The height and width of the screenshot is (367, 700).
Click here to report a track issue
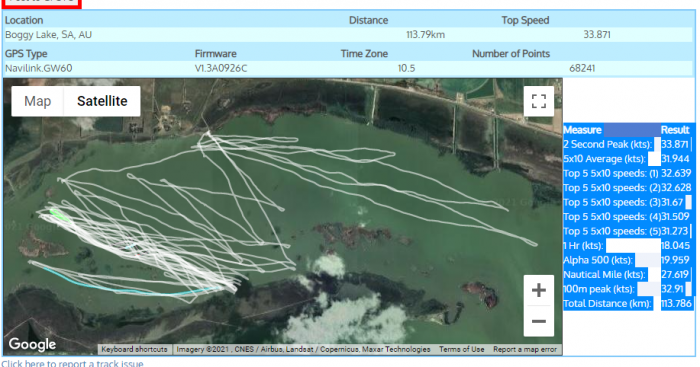(72, 363)
